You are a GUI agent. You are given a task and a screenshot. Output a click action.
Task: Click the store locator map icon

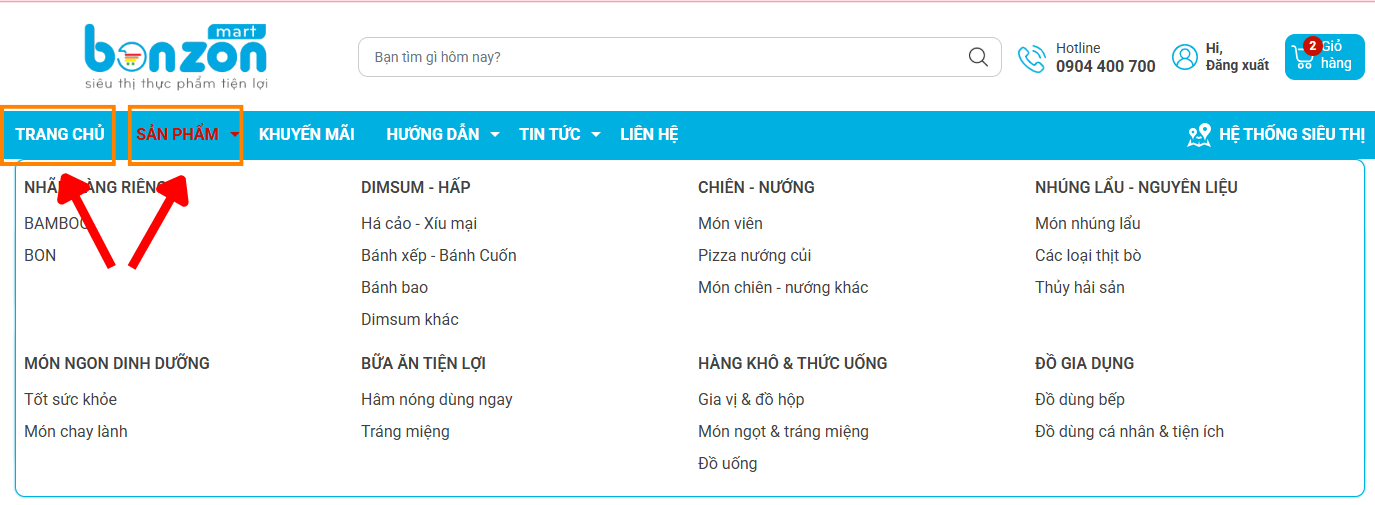click(1199, 135)
